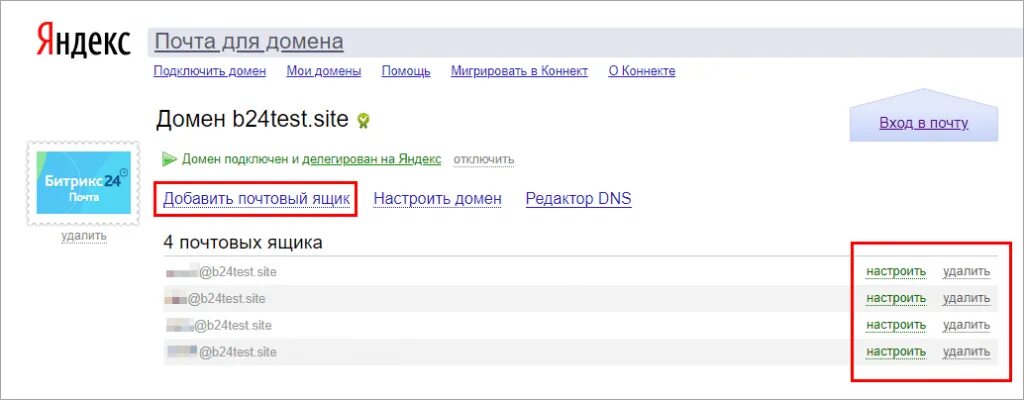The height and width of the screenshot is (400, 1024).
Task: Click the Вход в почту link
Action: (x=923, y=123)
